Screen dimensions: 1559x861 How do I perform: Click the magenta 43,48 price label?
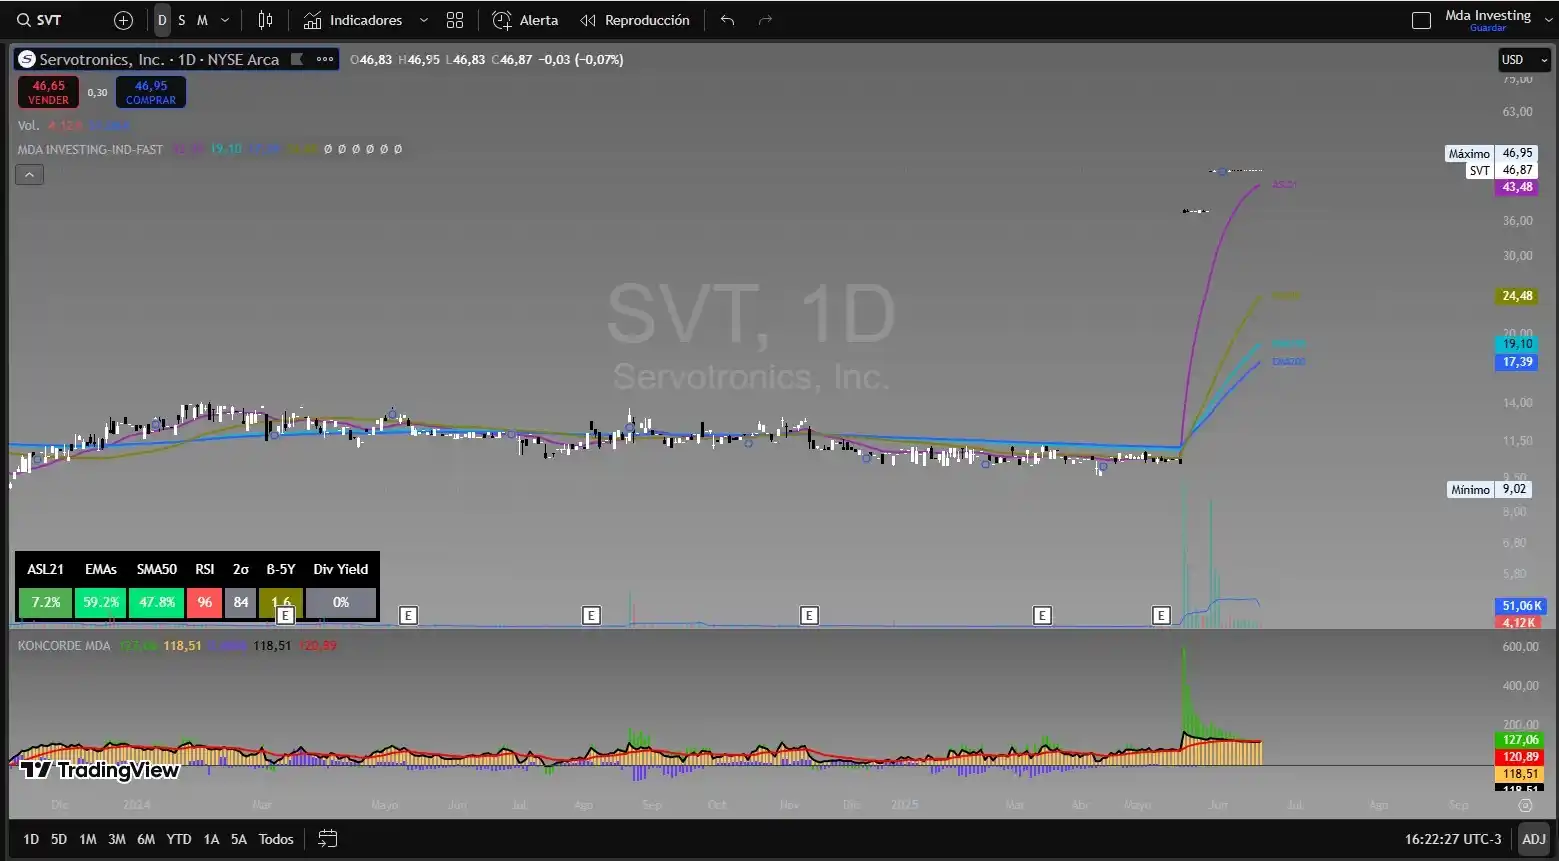click(x=1517, y=187)
